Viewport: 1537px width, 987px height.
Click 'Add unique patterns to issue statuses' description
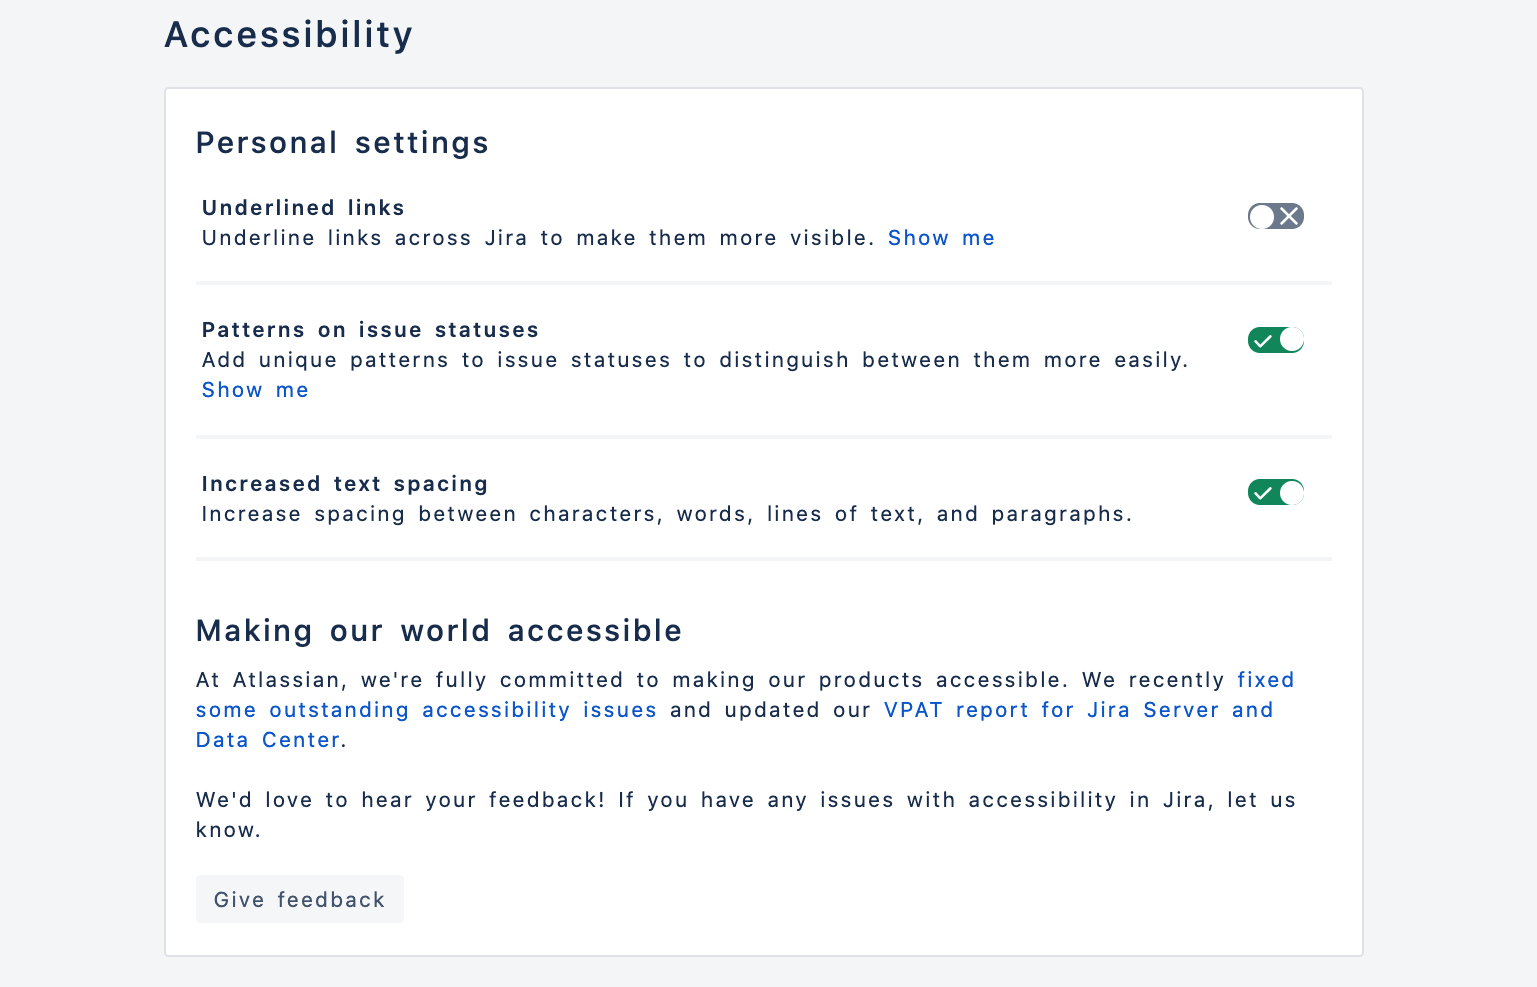695,360
